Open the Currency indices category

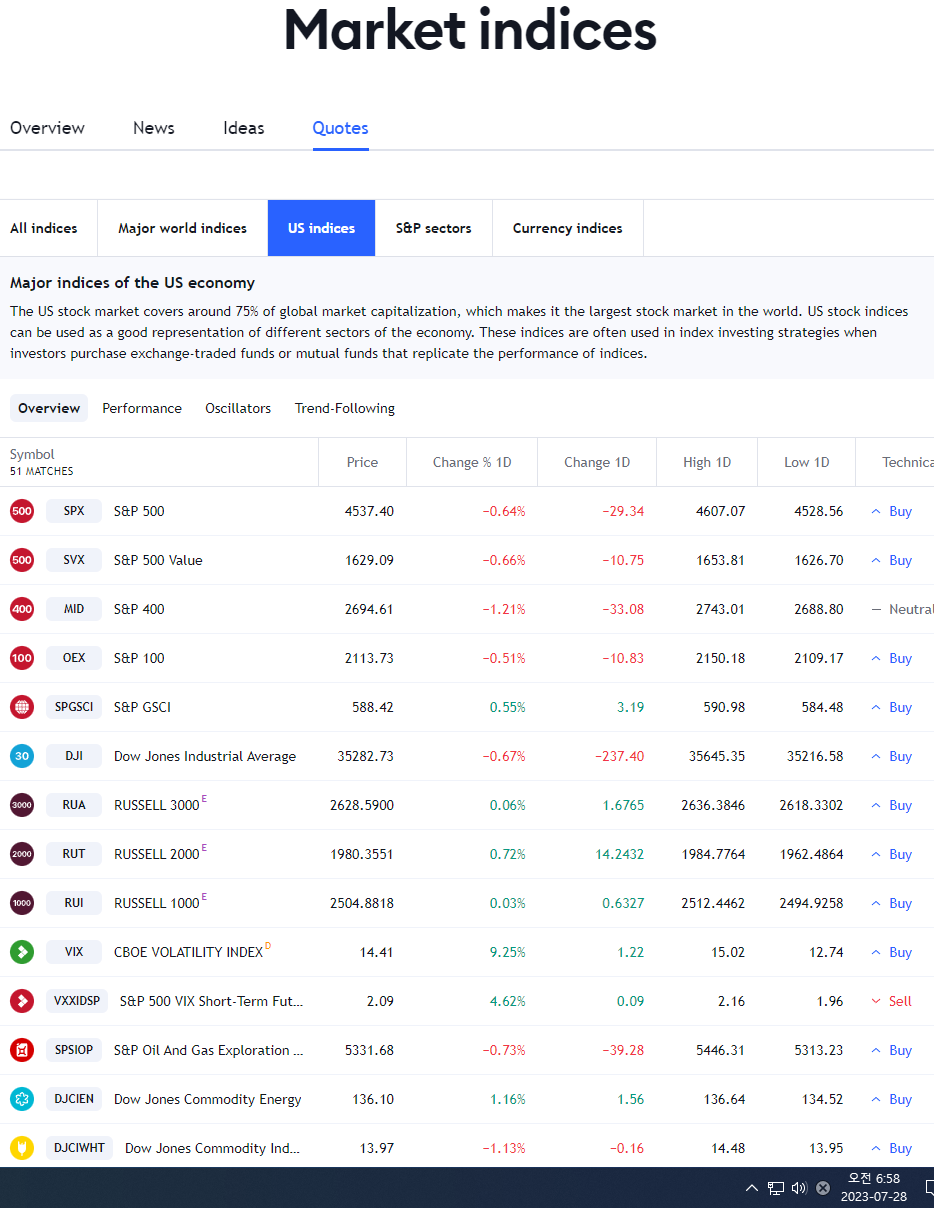567,228
